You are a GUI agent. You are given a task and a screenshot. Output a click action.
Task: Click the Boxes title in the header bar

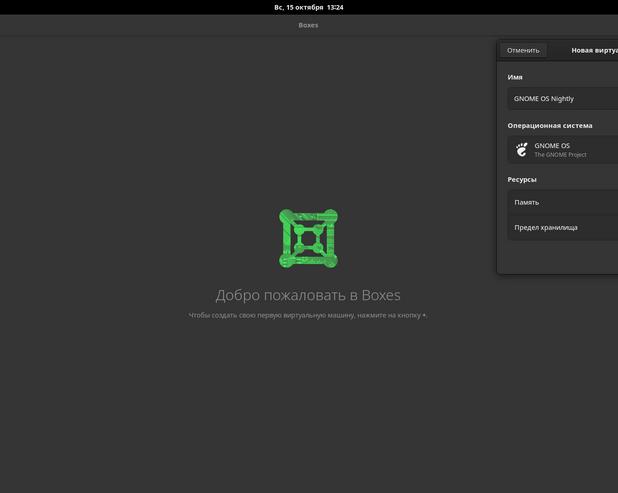click(x=308, y=25)
